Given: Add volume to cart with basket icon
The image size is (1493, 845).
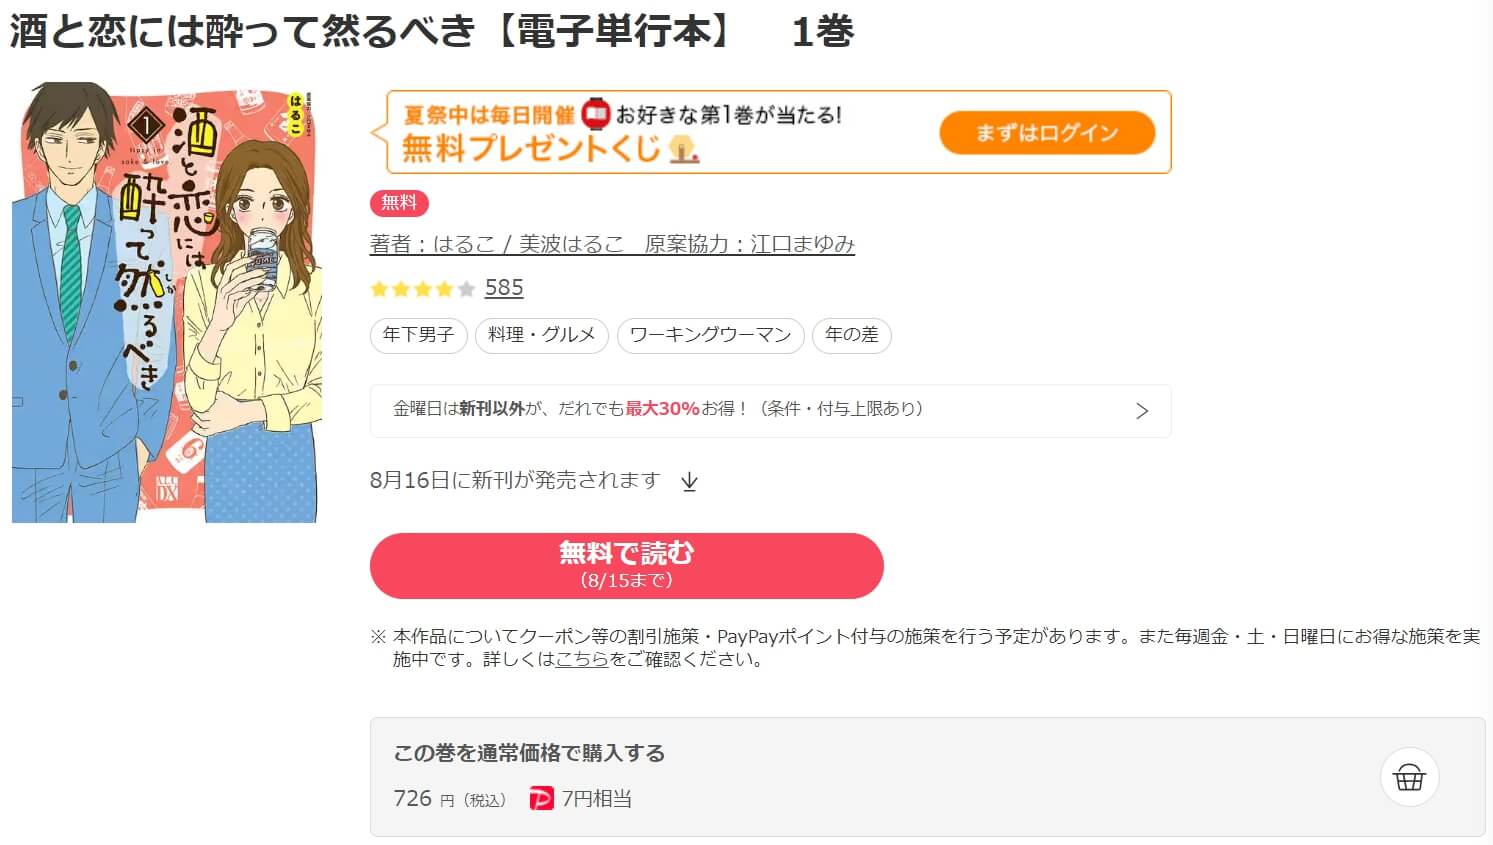Looking at the screenshot, I should (x=1409, y=777).
